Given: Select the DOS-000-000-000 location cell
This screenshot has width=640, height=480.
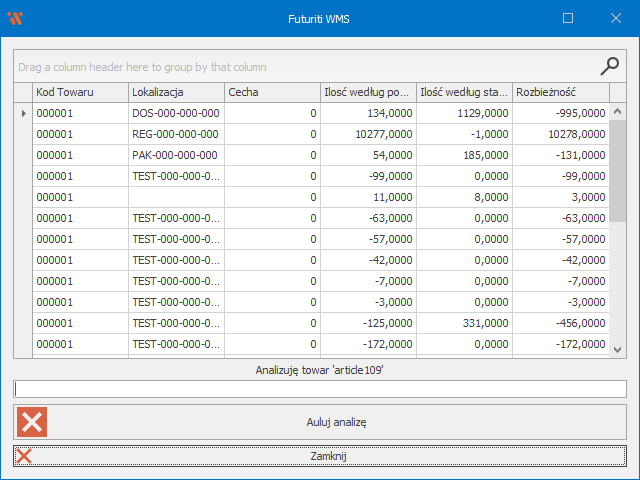Looking at the screenshot, I should pyautogui.click(x=175, y=113).
